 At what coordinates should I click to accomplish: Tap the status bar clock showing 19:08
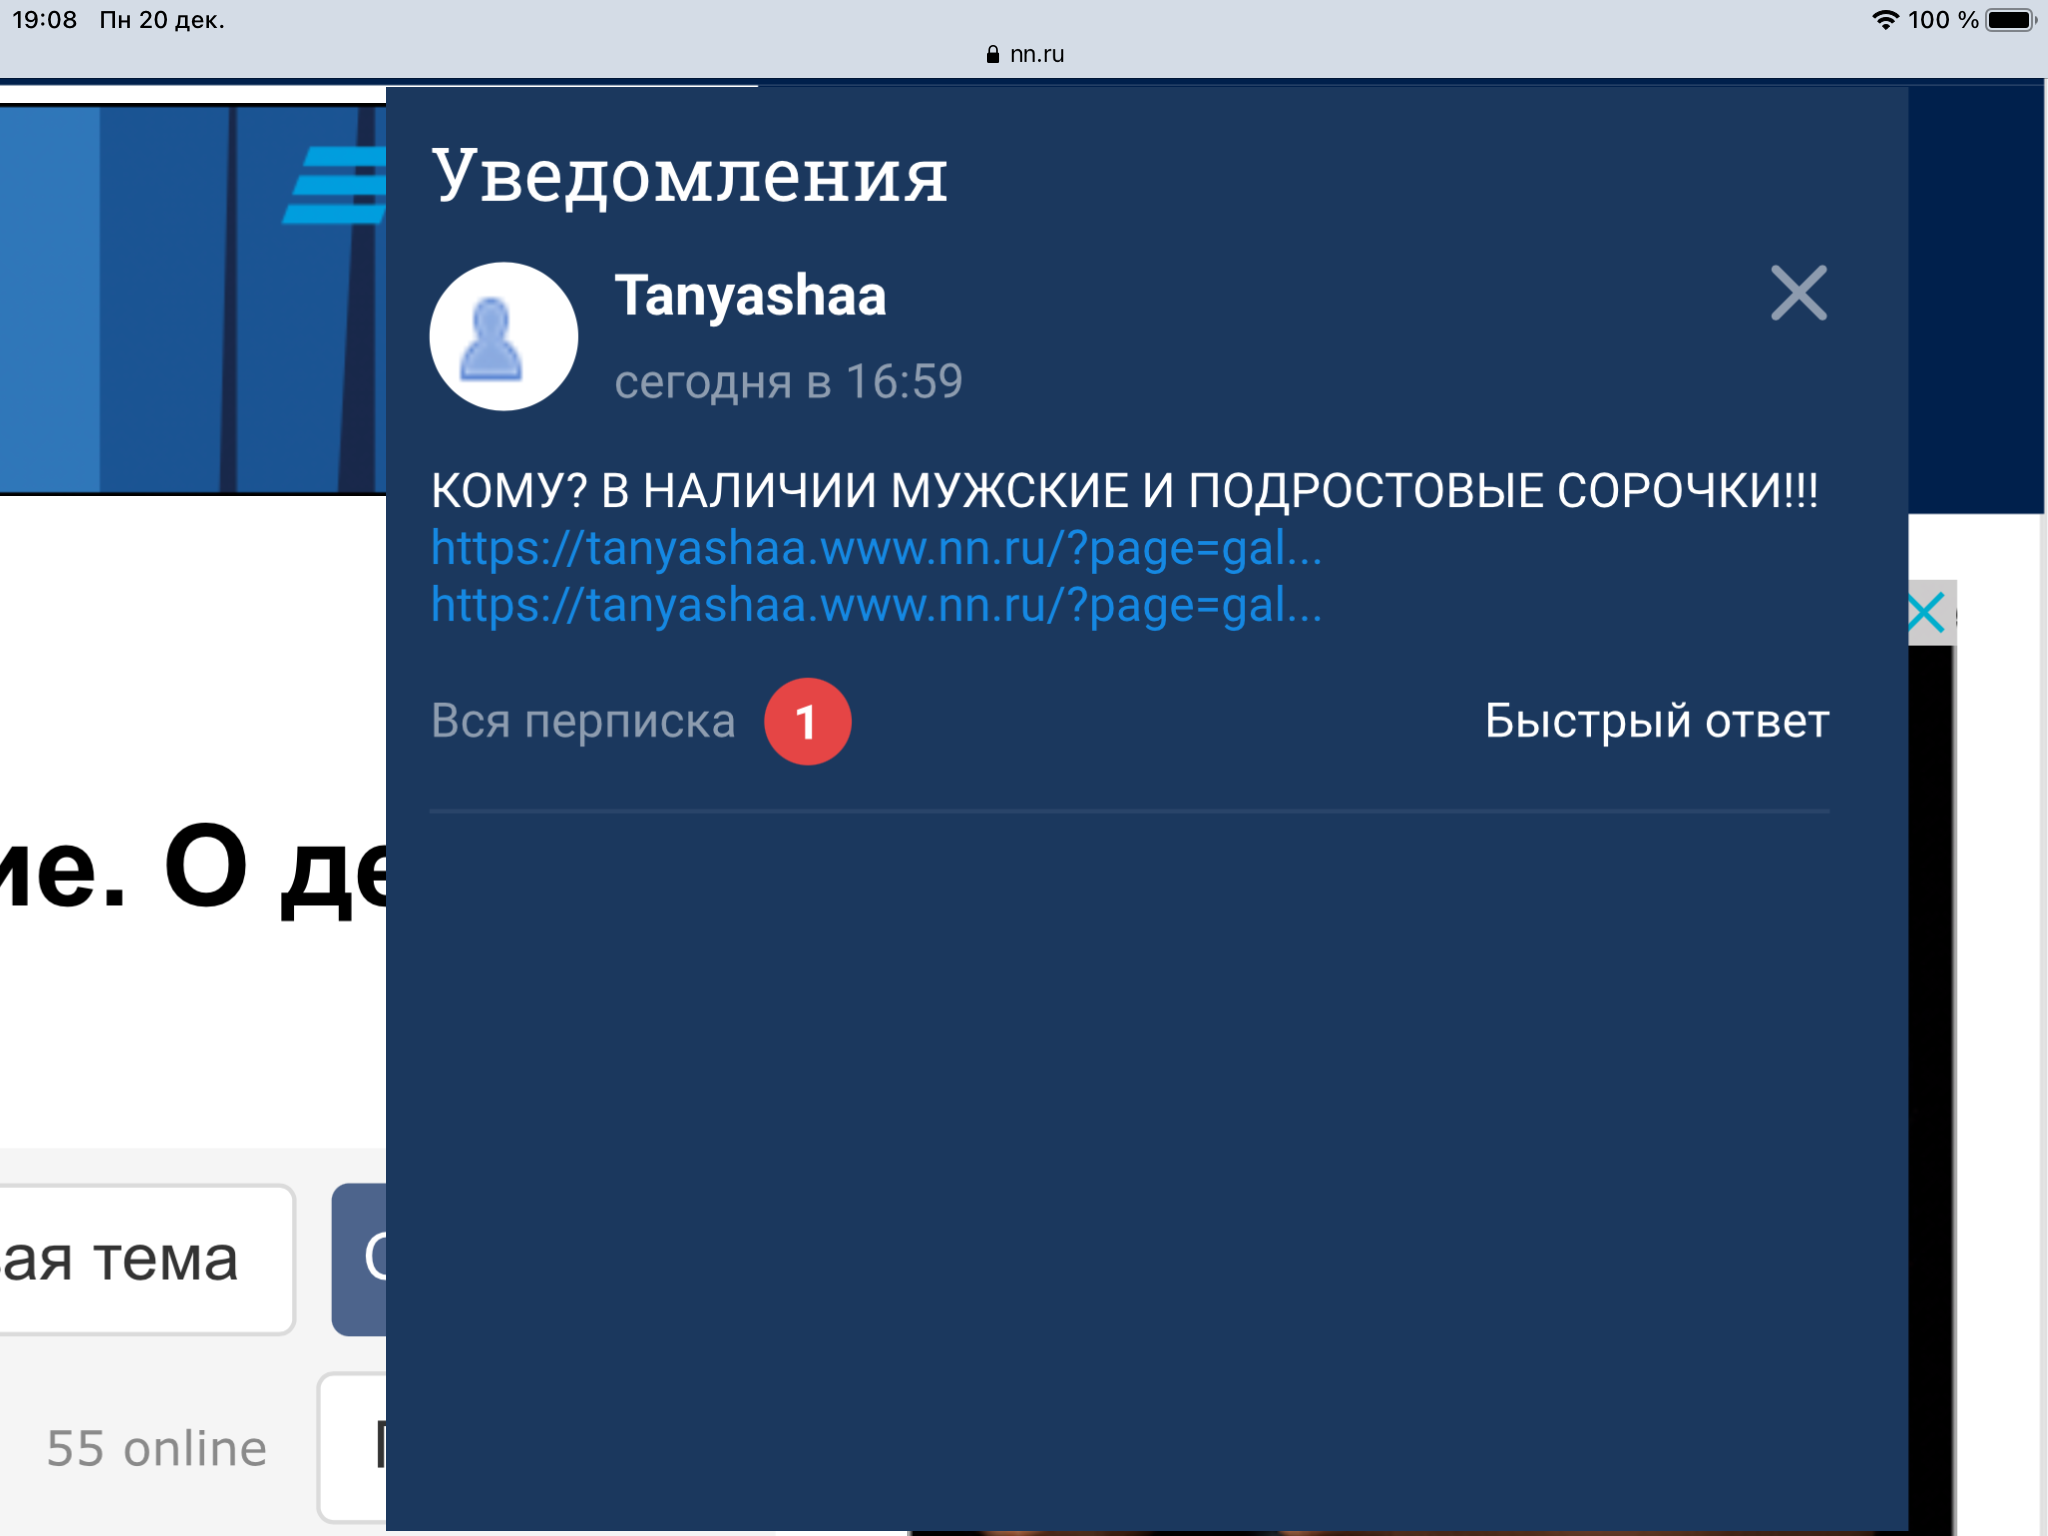click(44, 20)
